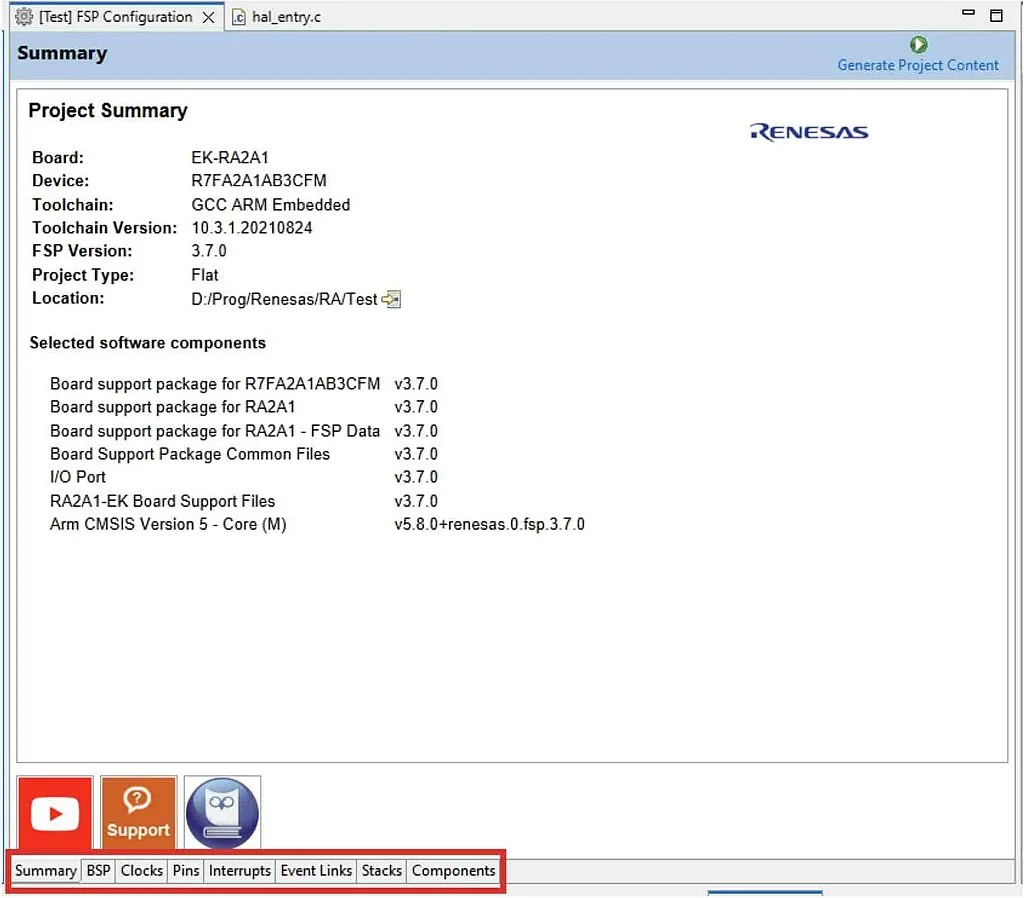The width and height of the screenshot is (1024, 898).
Task: Switch to the Stacks tab
Action: pyautogui.click(x=381, y=870)
